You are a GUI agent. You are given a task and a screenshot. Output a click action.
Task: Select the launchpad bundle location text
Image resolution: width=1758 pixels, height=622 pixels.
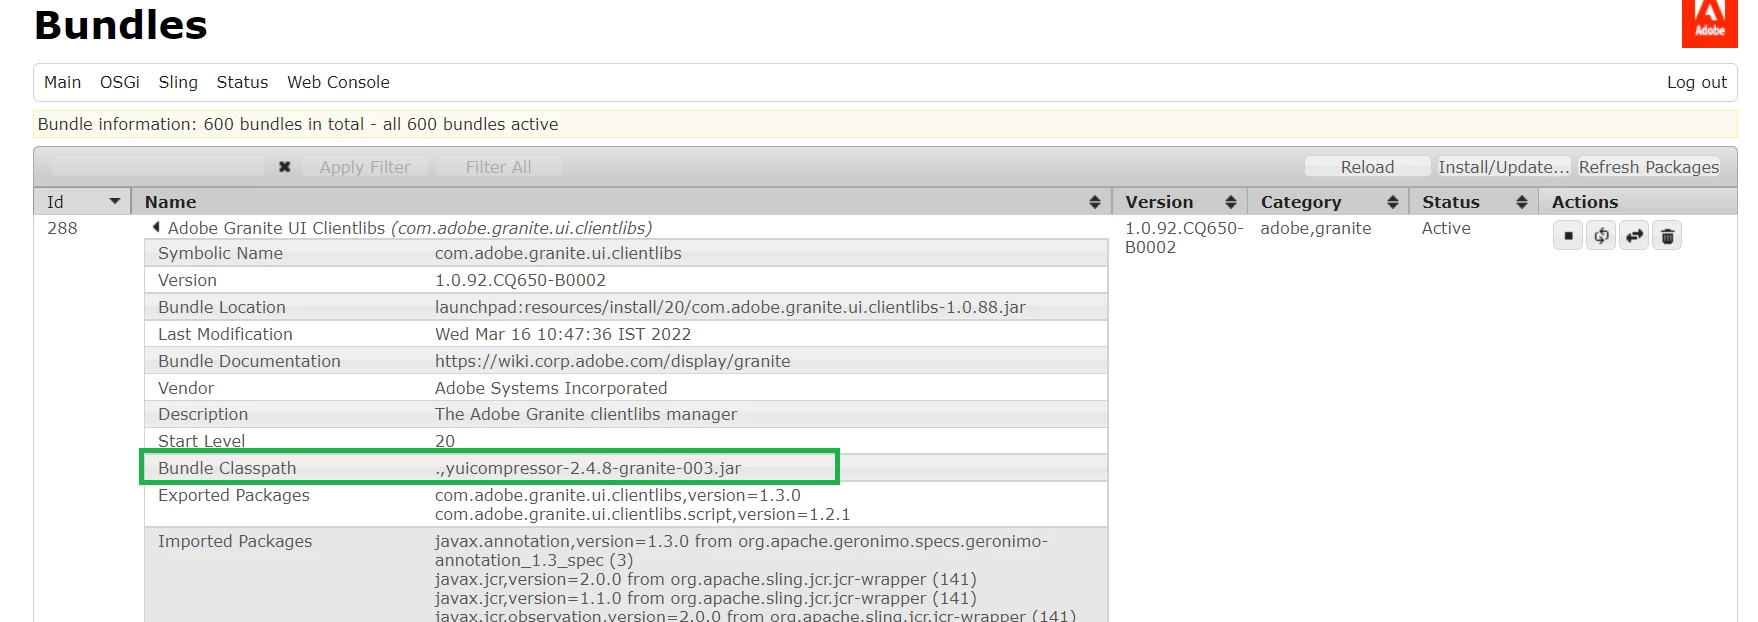[730, 307]
